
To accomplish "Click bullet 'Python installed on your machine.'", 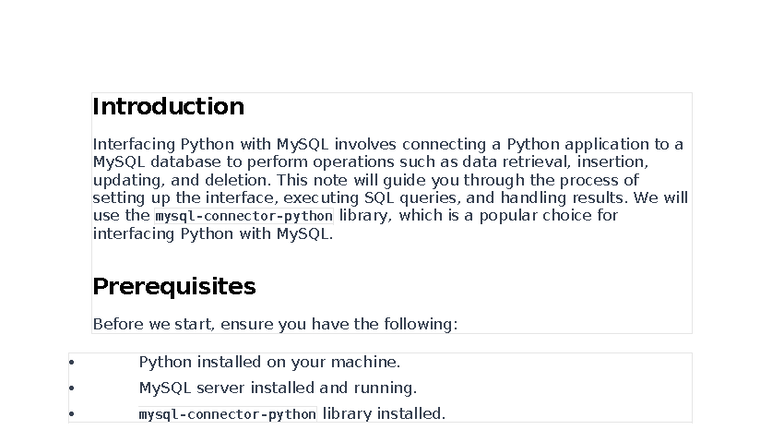I will (270, 362).
